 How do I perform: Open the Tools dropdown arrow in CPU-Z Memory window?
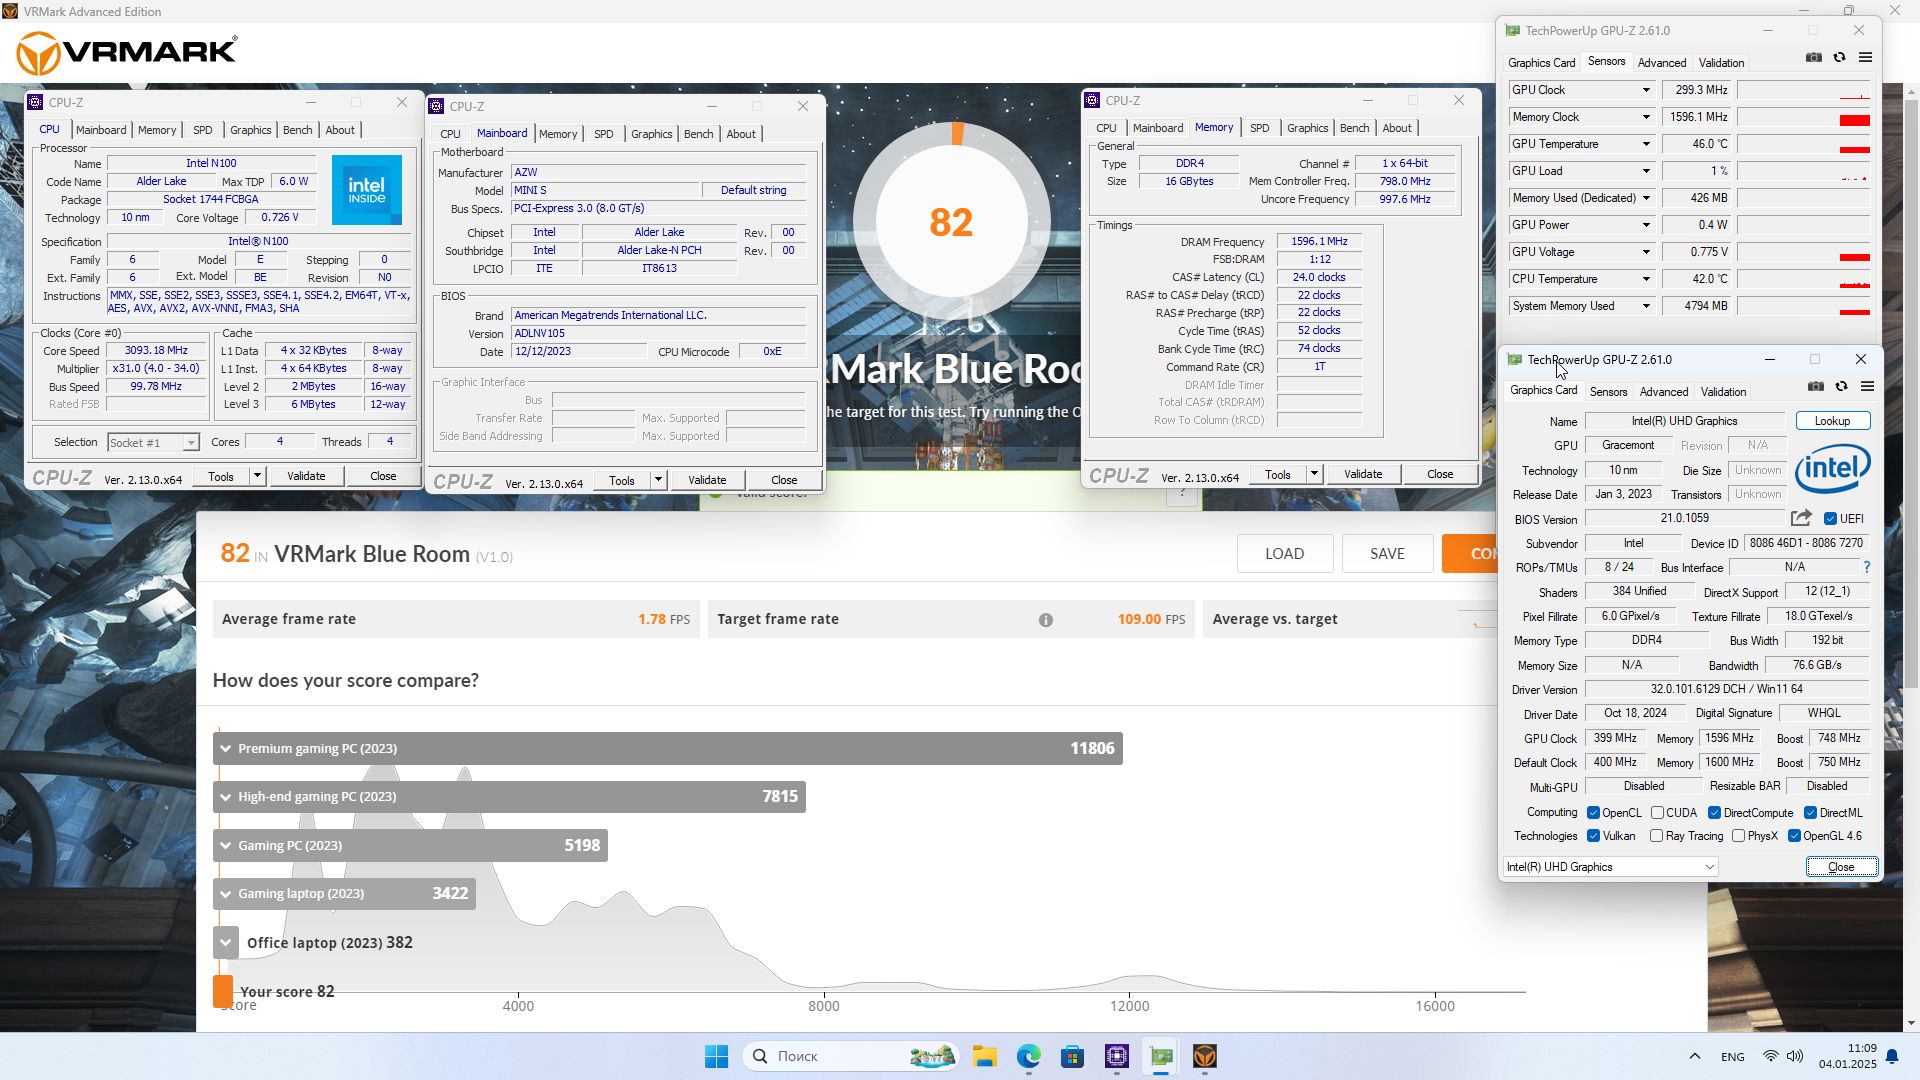click(x=1313, y=474)
